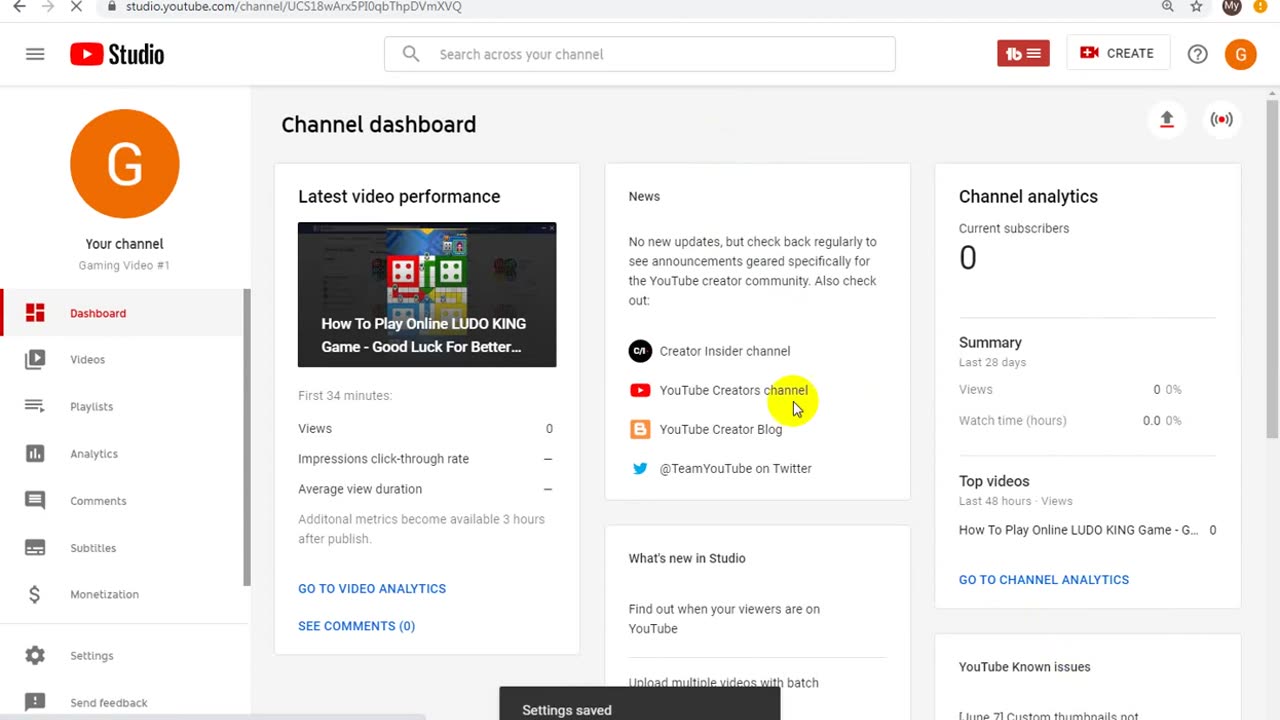Open Comments in the sidebar
This screenshot has width=1280, height=720.
coord(122,500)
